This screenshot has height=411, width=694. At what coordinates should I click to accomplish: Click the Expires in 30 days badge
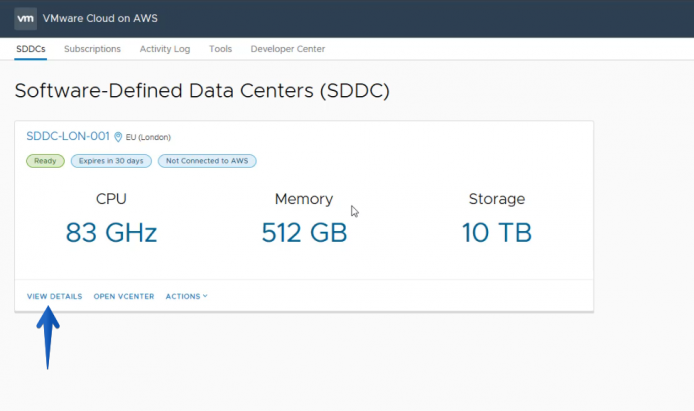tap(111, 161)
